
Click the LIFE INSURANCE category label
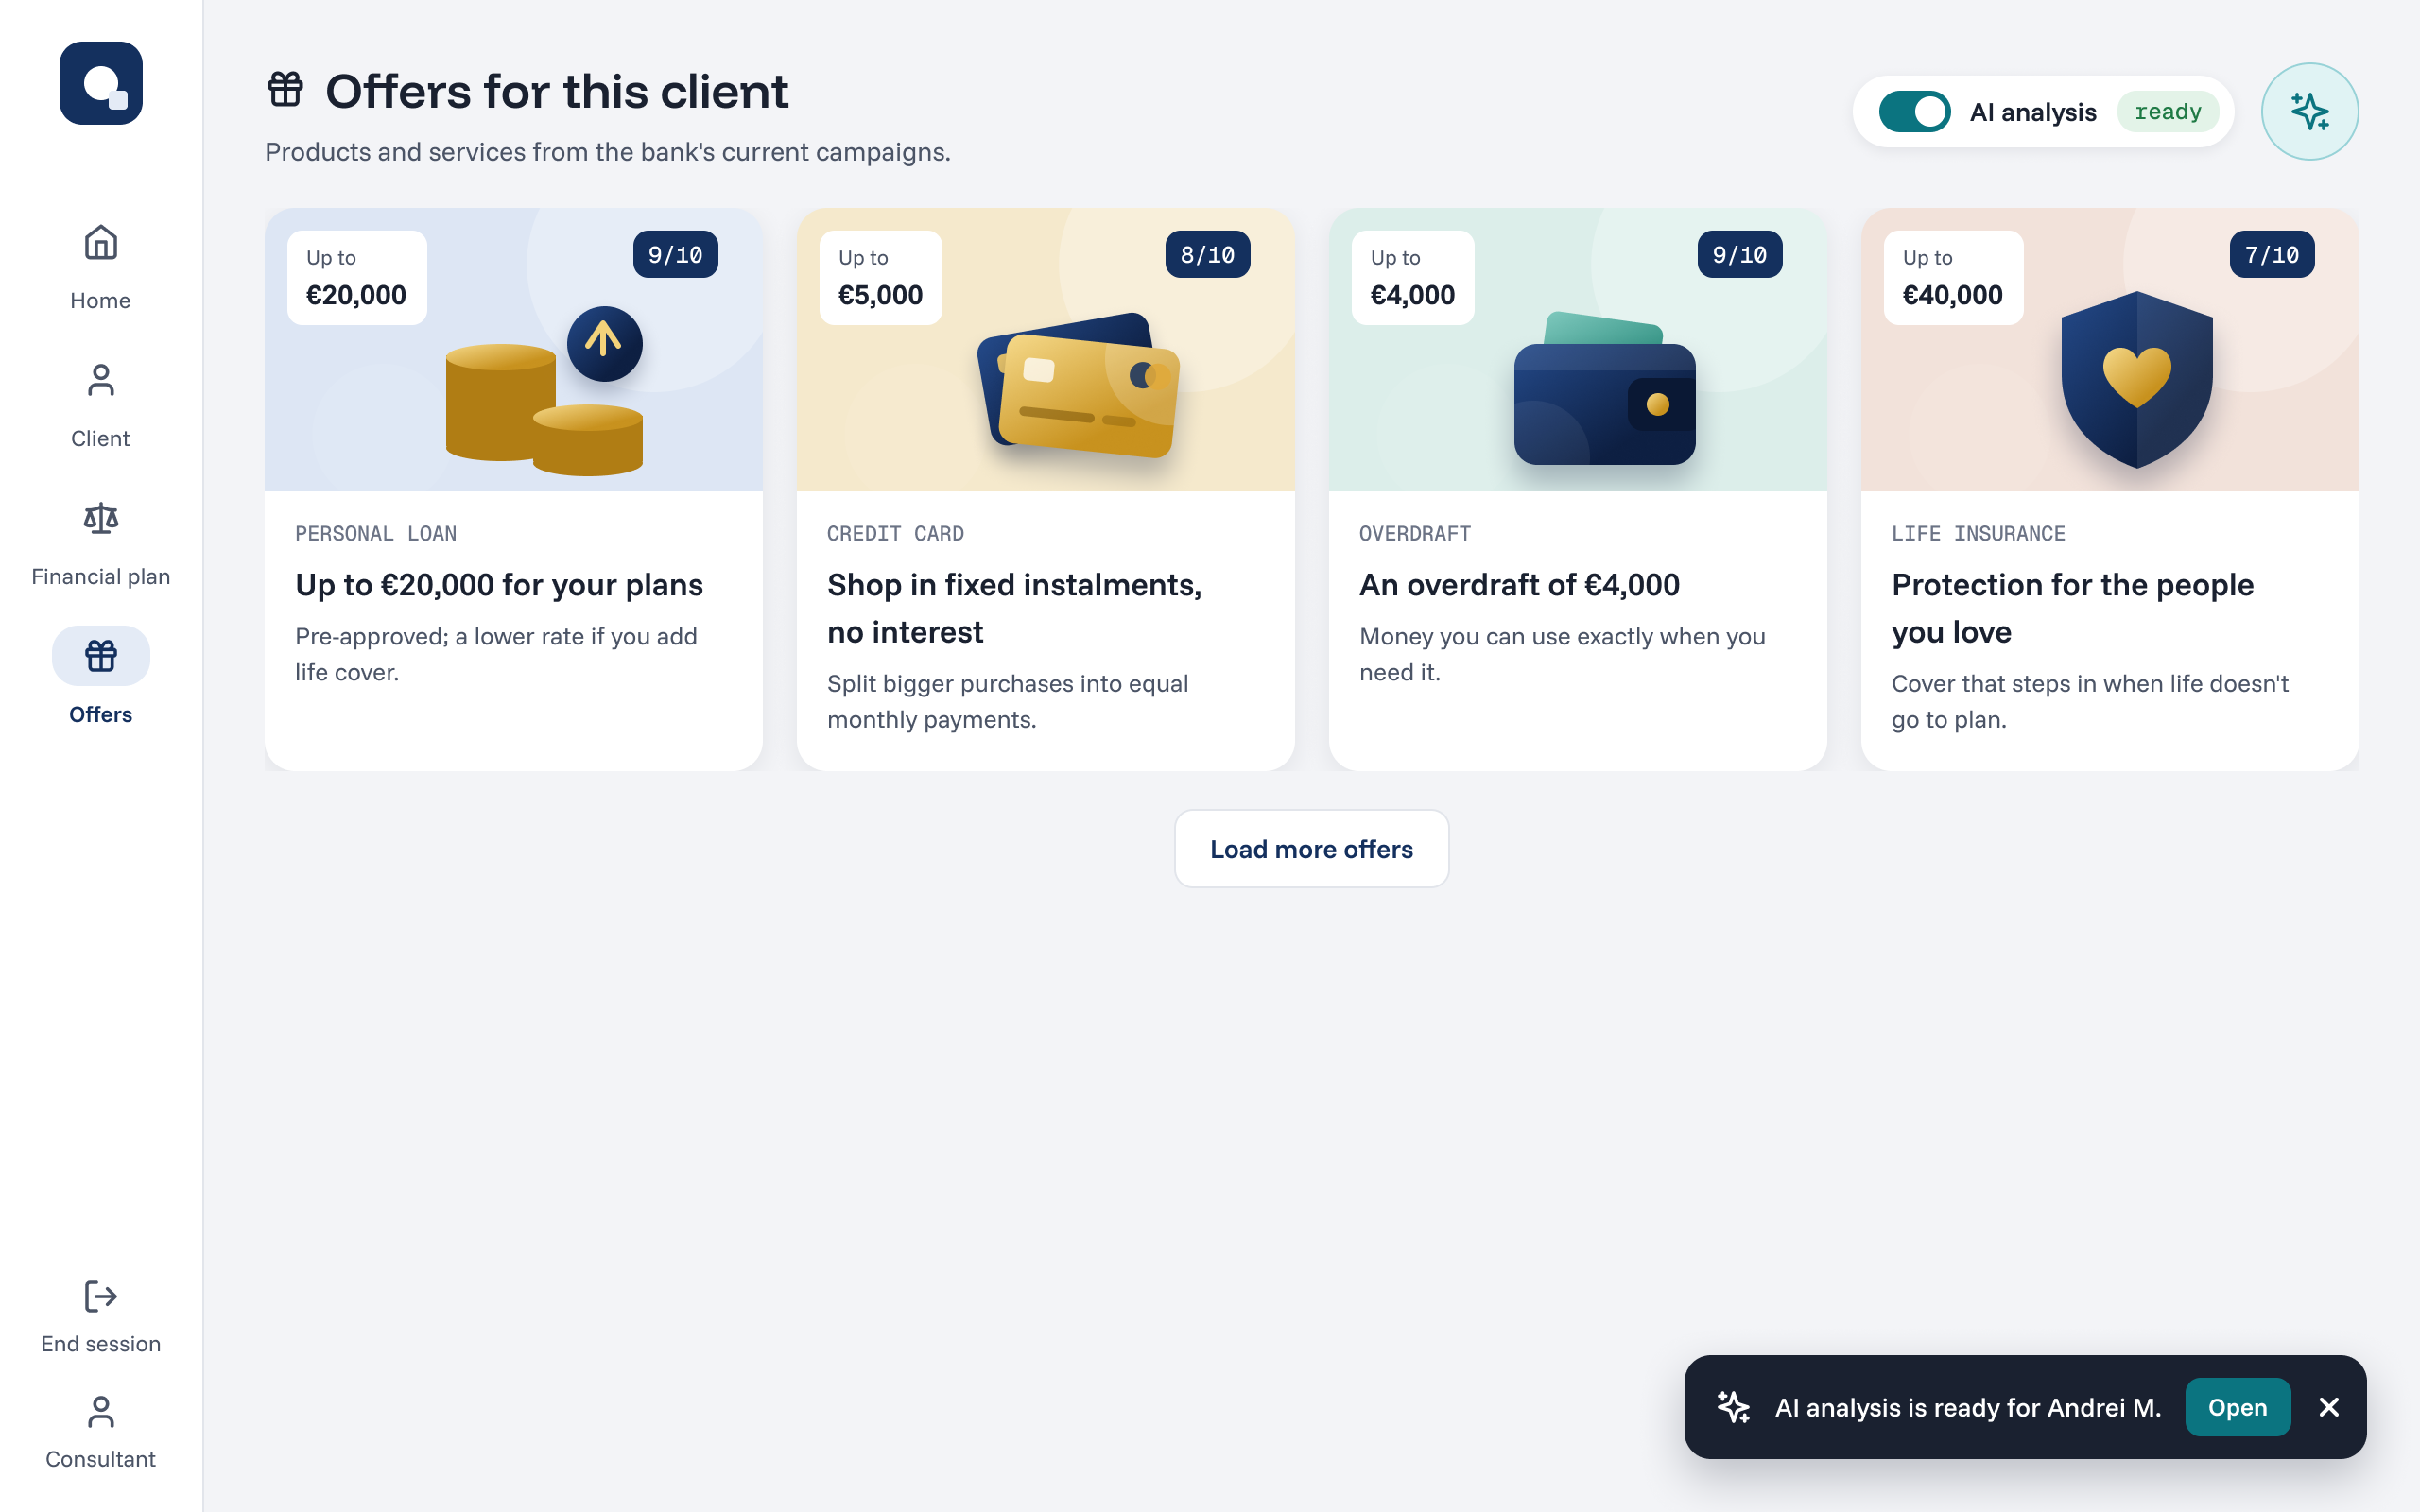click(x=1978, y=534)
